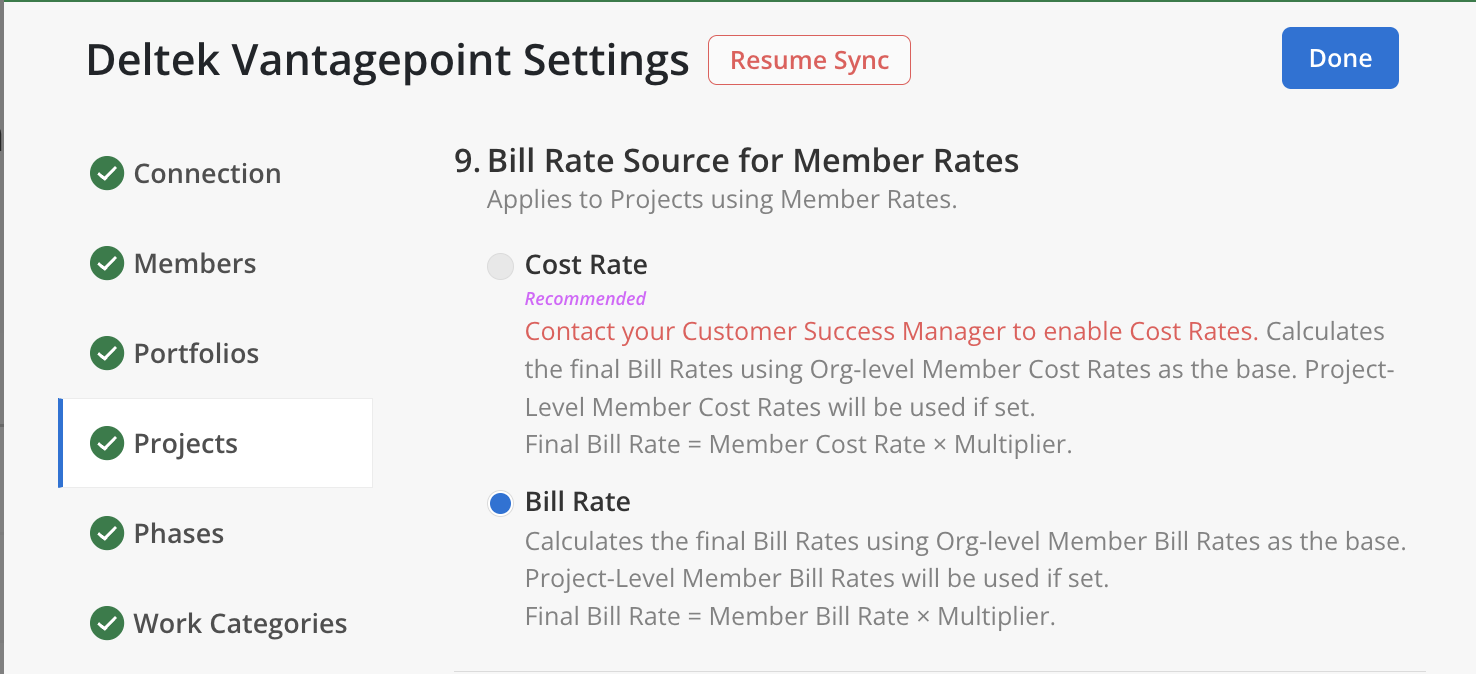
Task: Click the green checkmark icon beside Portfolios
Action: (107, 353)
